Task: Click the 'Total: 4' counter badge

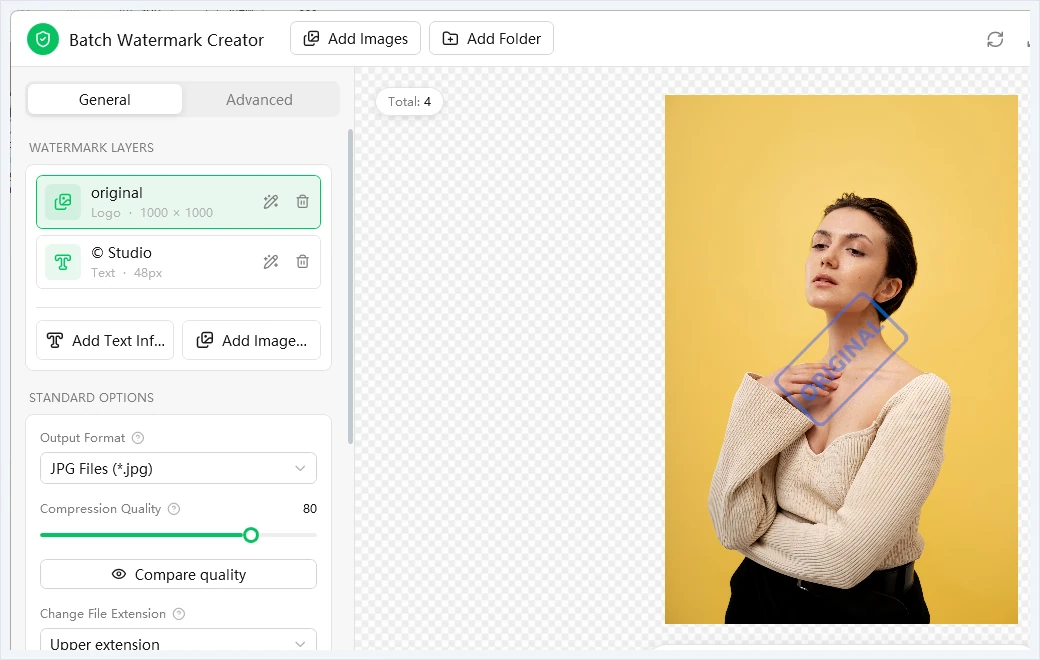Action: (409, 101)
